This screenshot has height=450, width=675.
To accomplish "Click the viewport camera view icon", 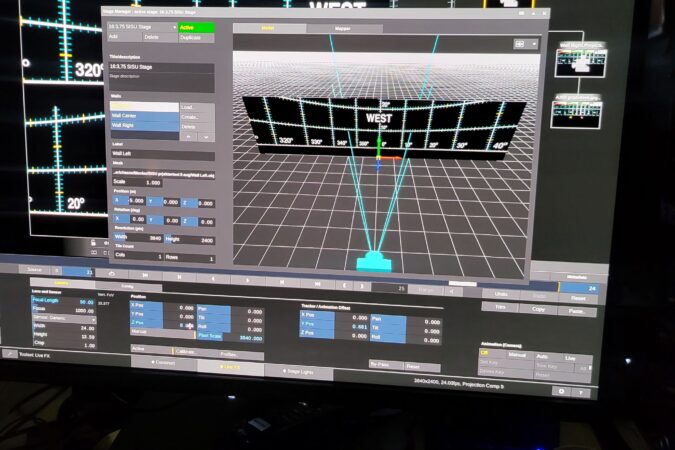I will 519,44.
